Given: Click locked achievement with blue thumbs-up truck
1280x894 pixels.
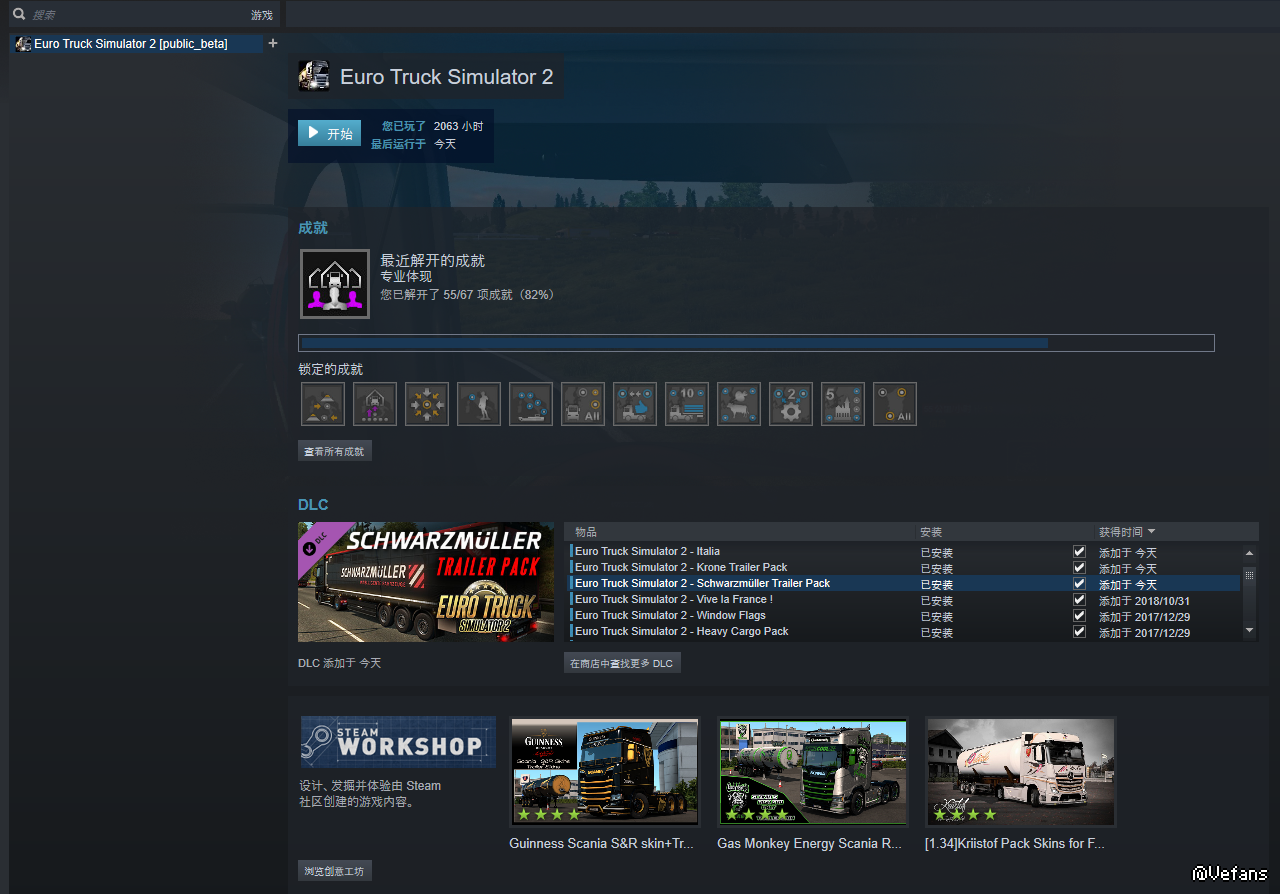Looking at the screenshot, I should (635, 404).
